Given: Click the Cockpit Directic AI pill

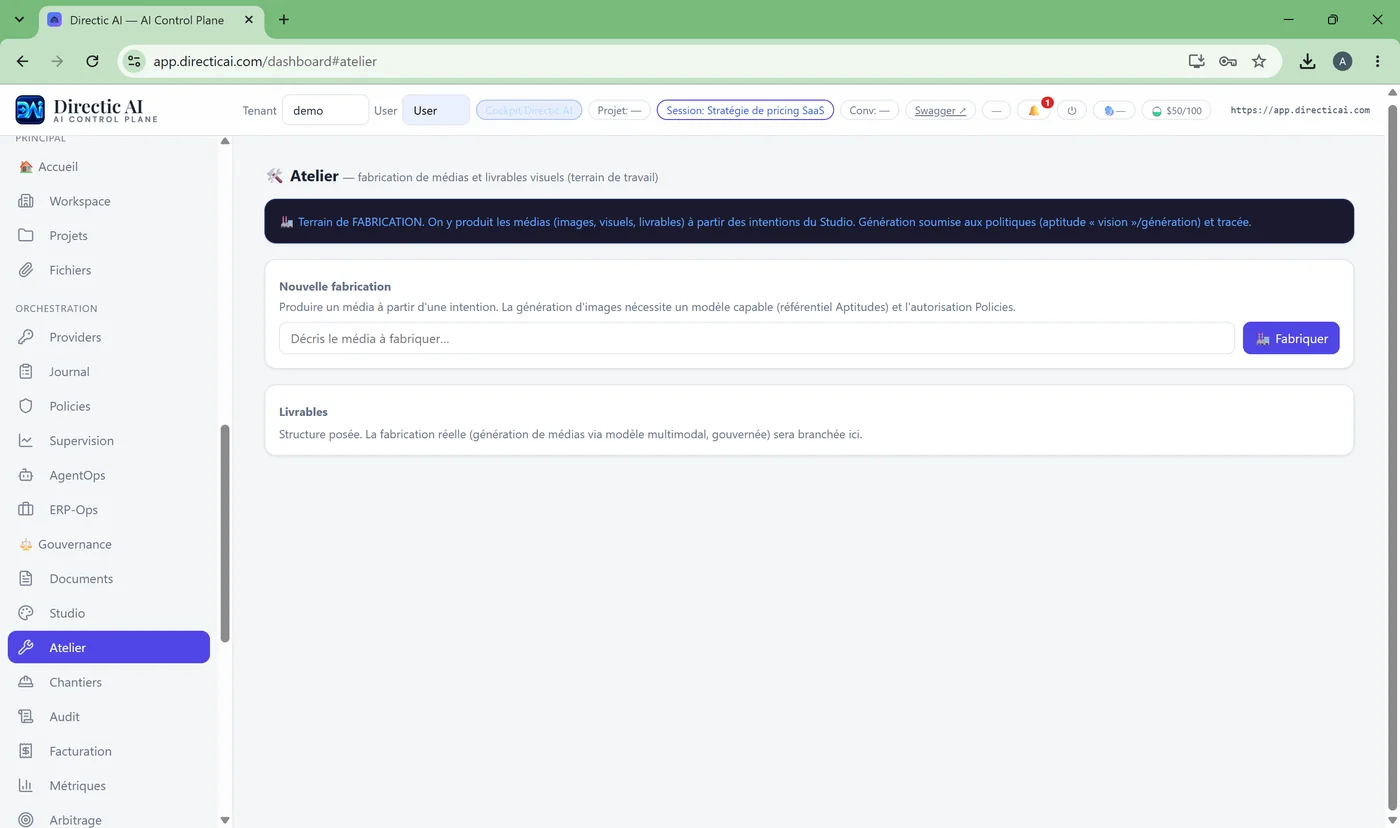Looking at the screenshot, I should coord(529,110).
